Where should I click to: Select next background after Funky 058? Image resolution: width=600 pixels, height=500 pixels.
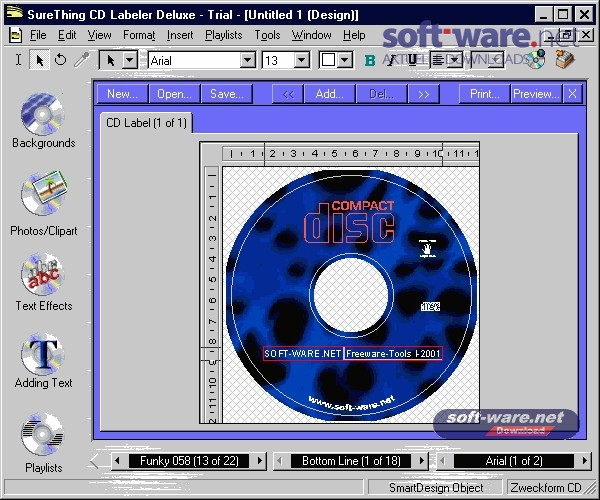coord(260,461)
